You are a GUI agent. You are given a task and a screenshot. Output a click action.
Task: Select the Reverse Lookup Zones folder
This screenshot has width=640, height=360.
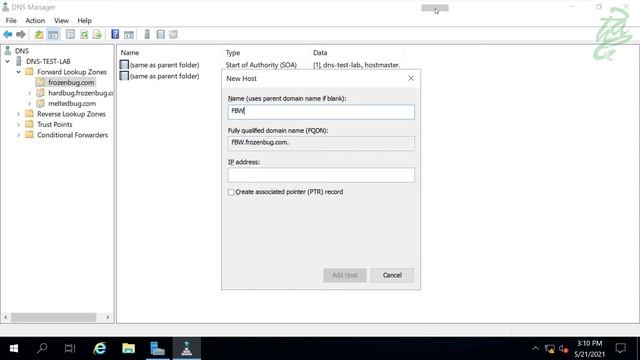(x=71, y=114)
